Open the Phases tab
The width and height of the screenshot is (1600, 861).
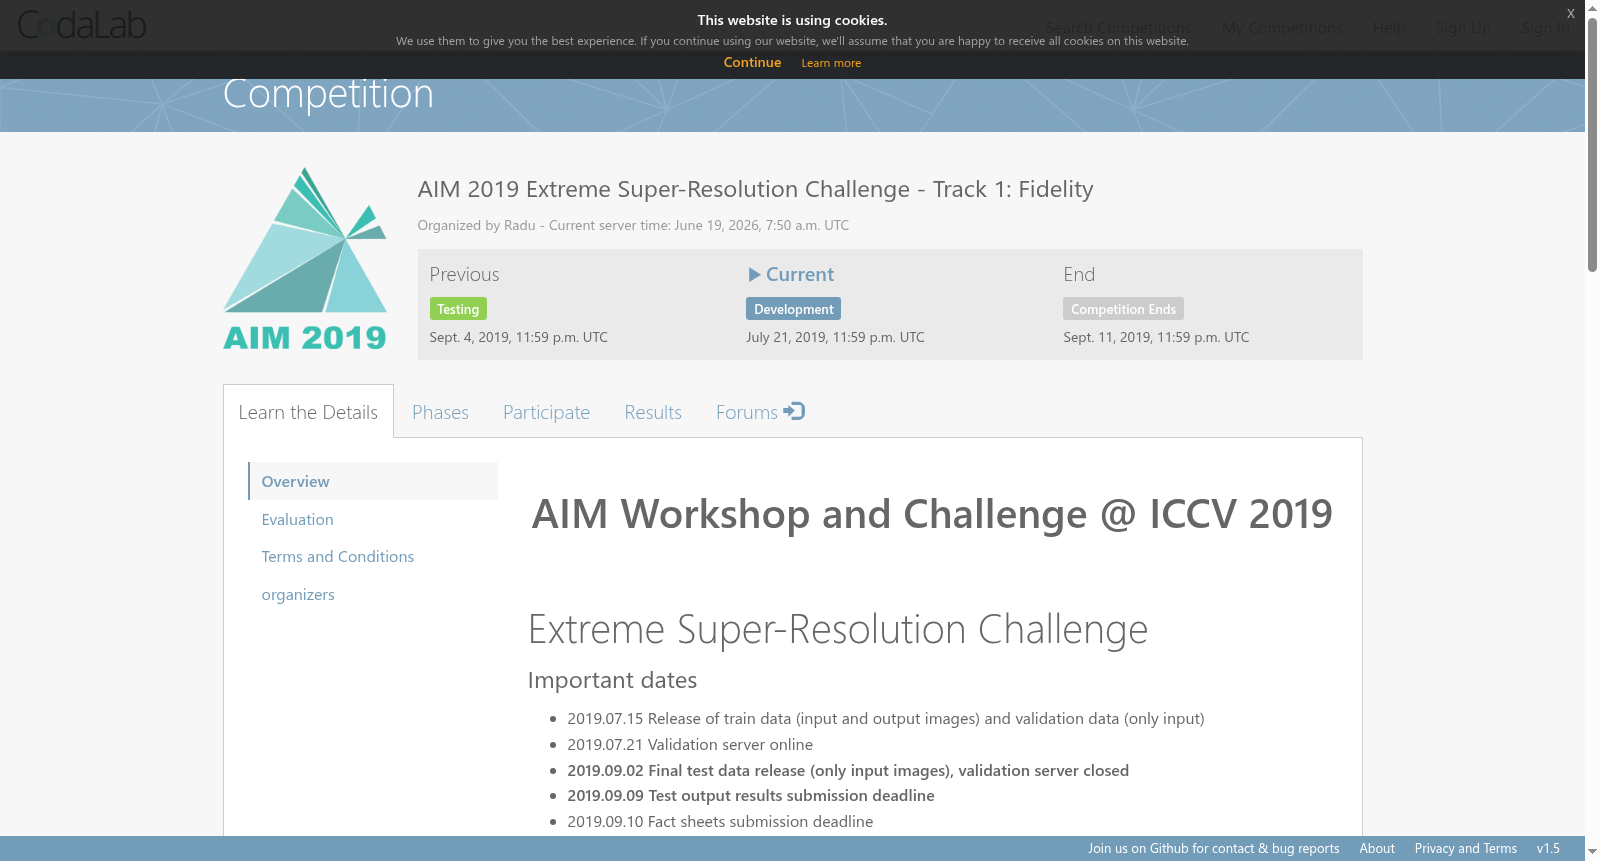pyautogui.click(x=440, y=412)
